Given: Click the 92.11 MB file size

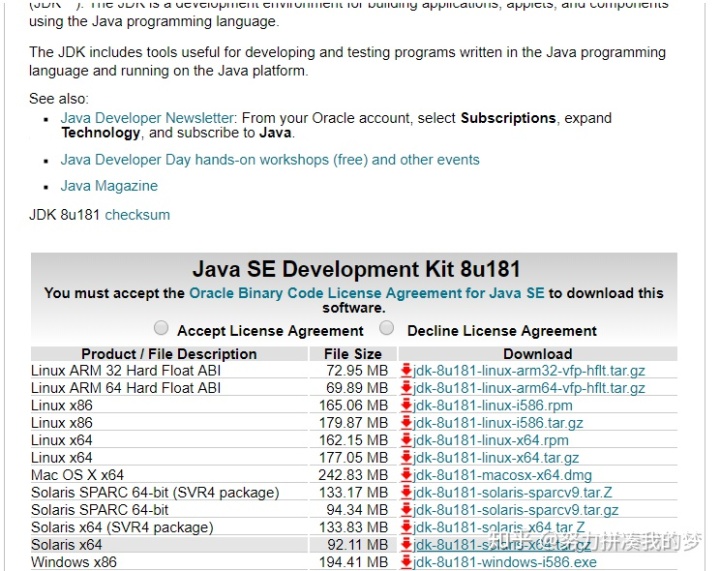Looking at the screenshot, I should 358,545.
